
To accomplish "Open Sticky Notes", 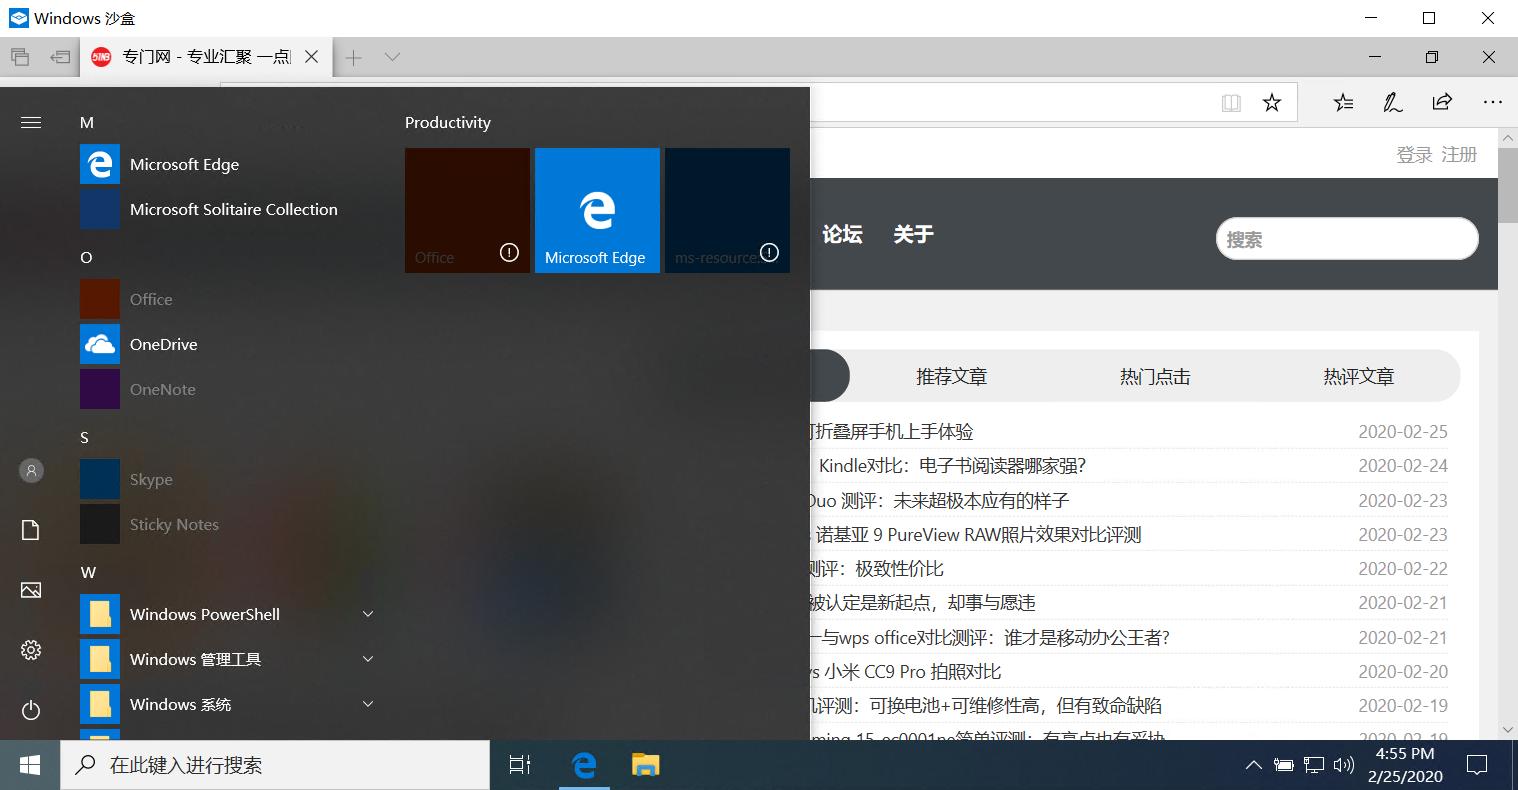I will [x=175, y=524].
